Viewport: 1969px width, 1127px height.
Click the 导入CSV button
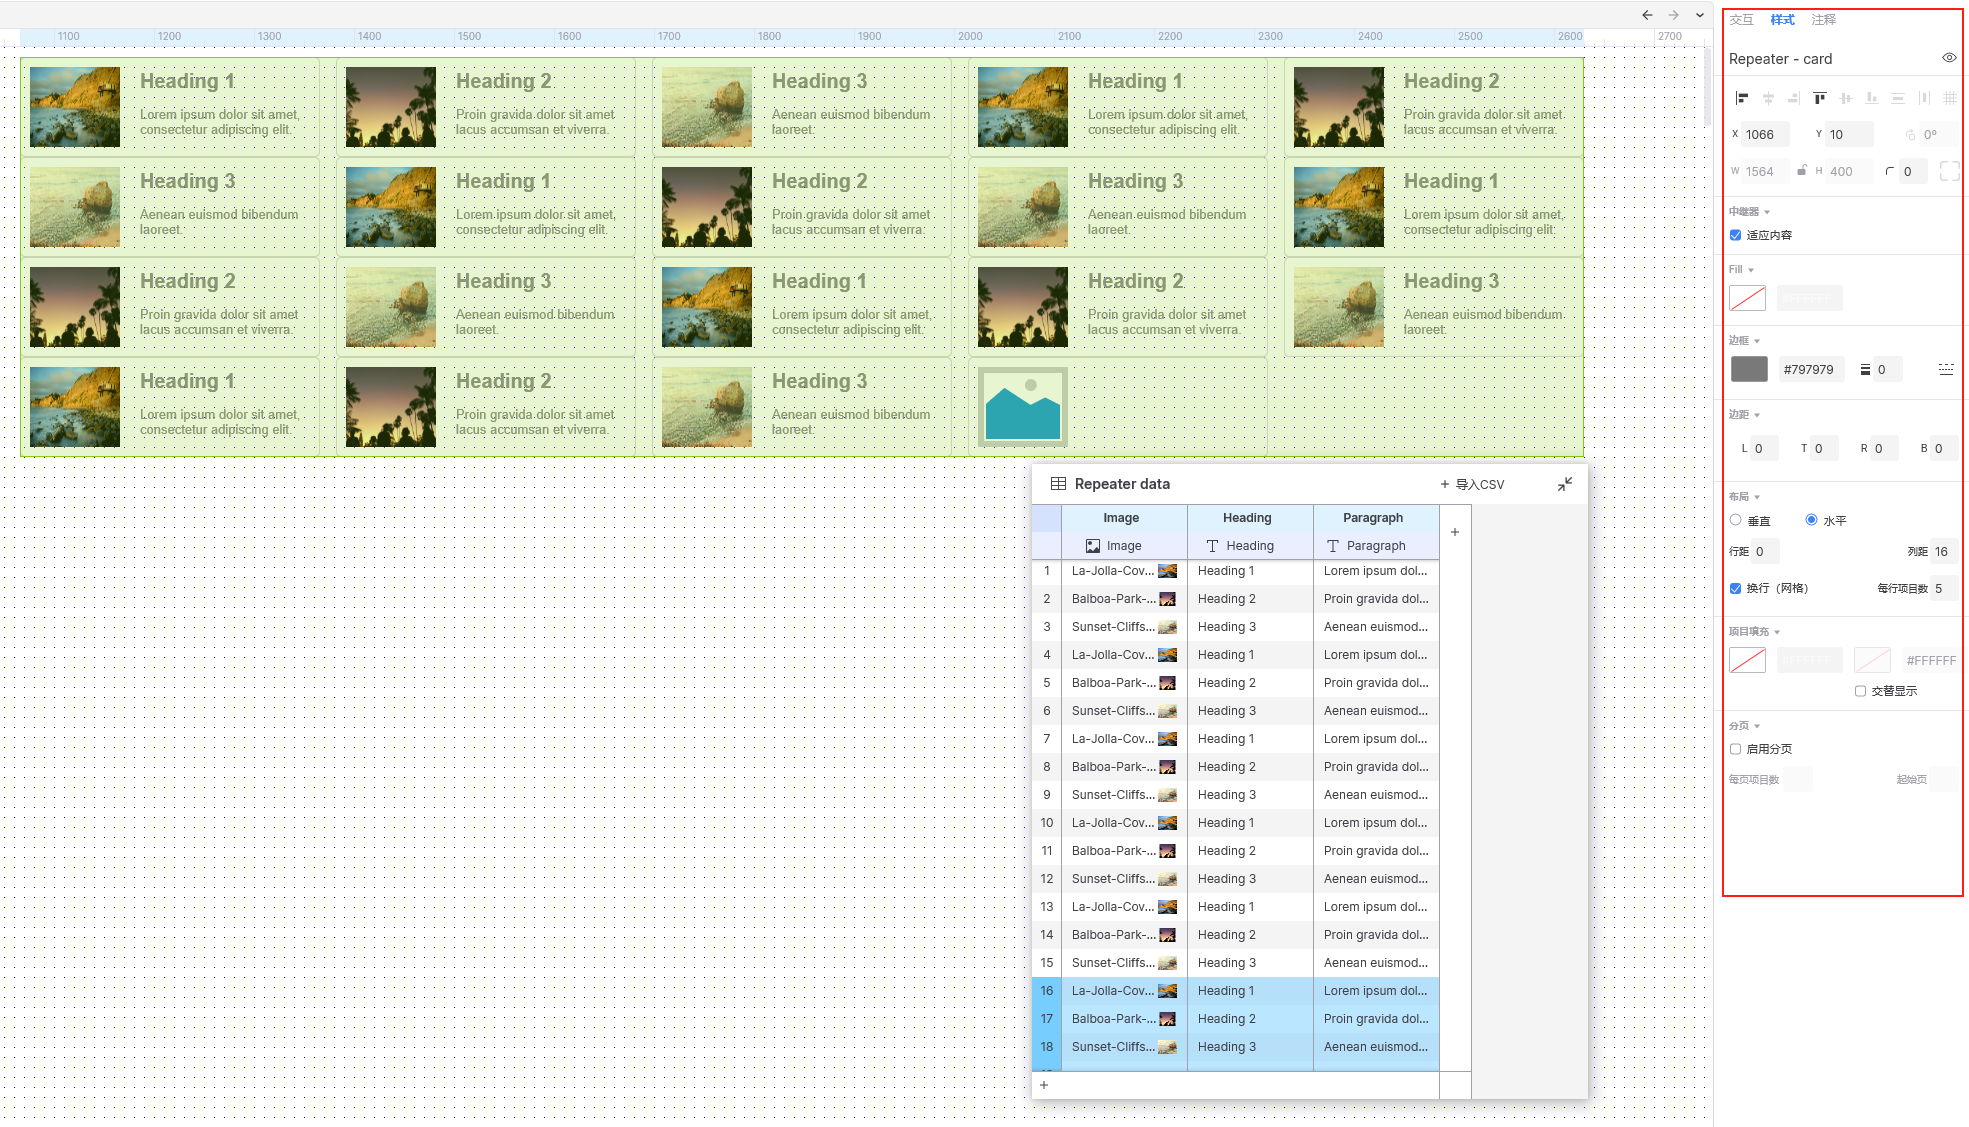click(1472, 484)
